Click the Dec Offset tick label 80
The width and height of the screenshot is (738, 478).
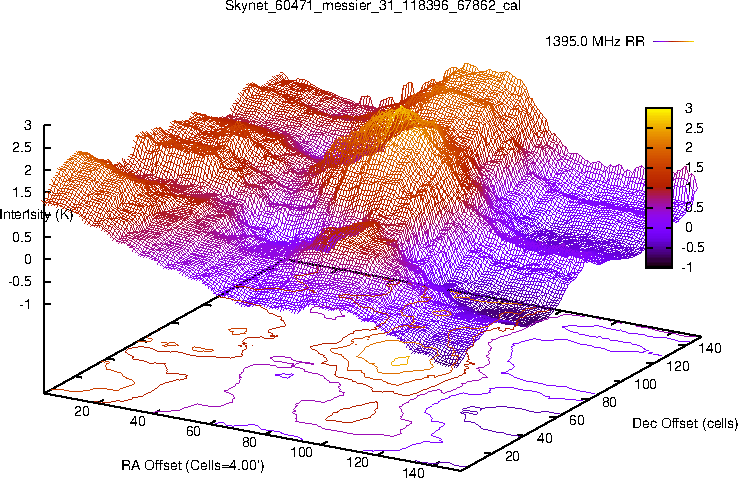[610, 402]
